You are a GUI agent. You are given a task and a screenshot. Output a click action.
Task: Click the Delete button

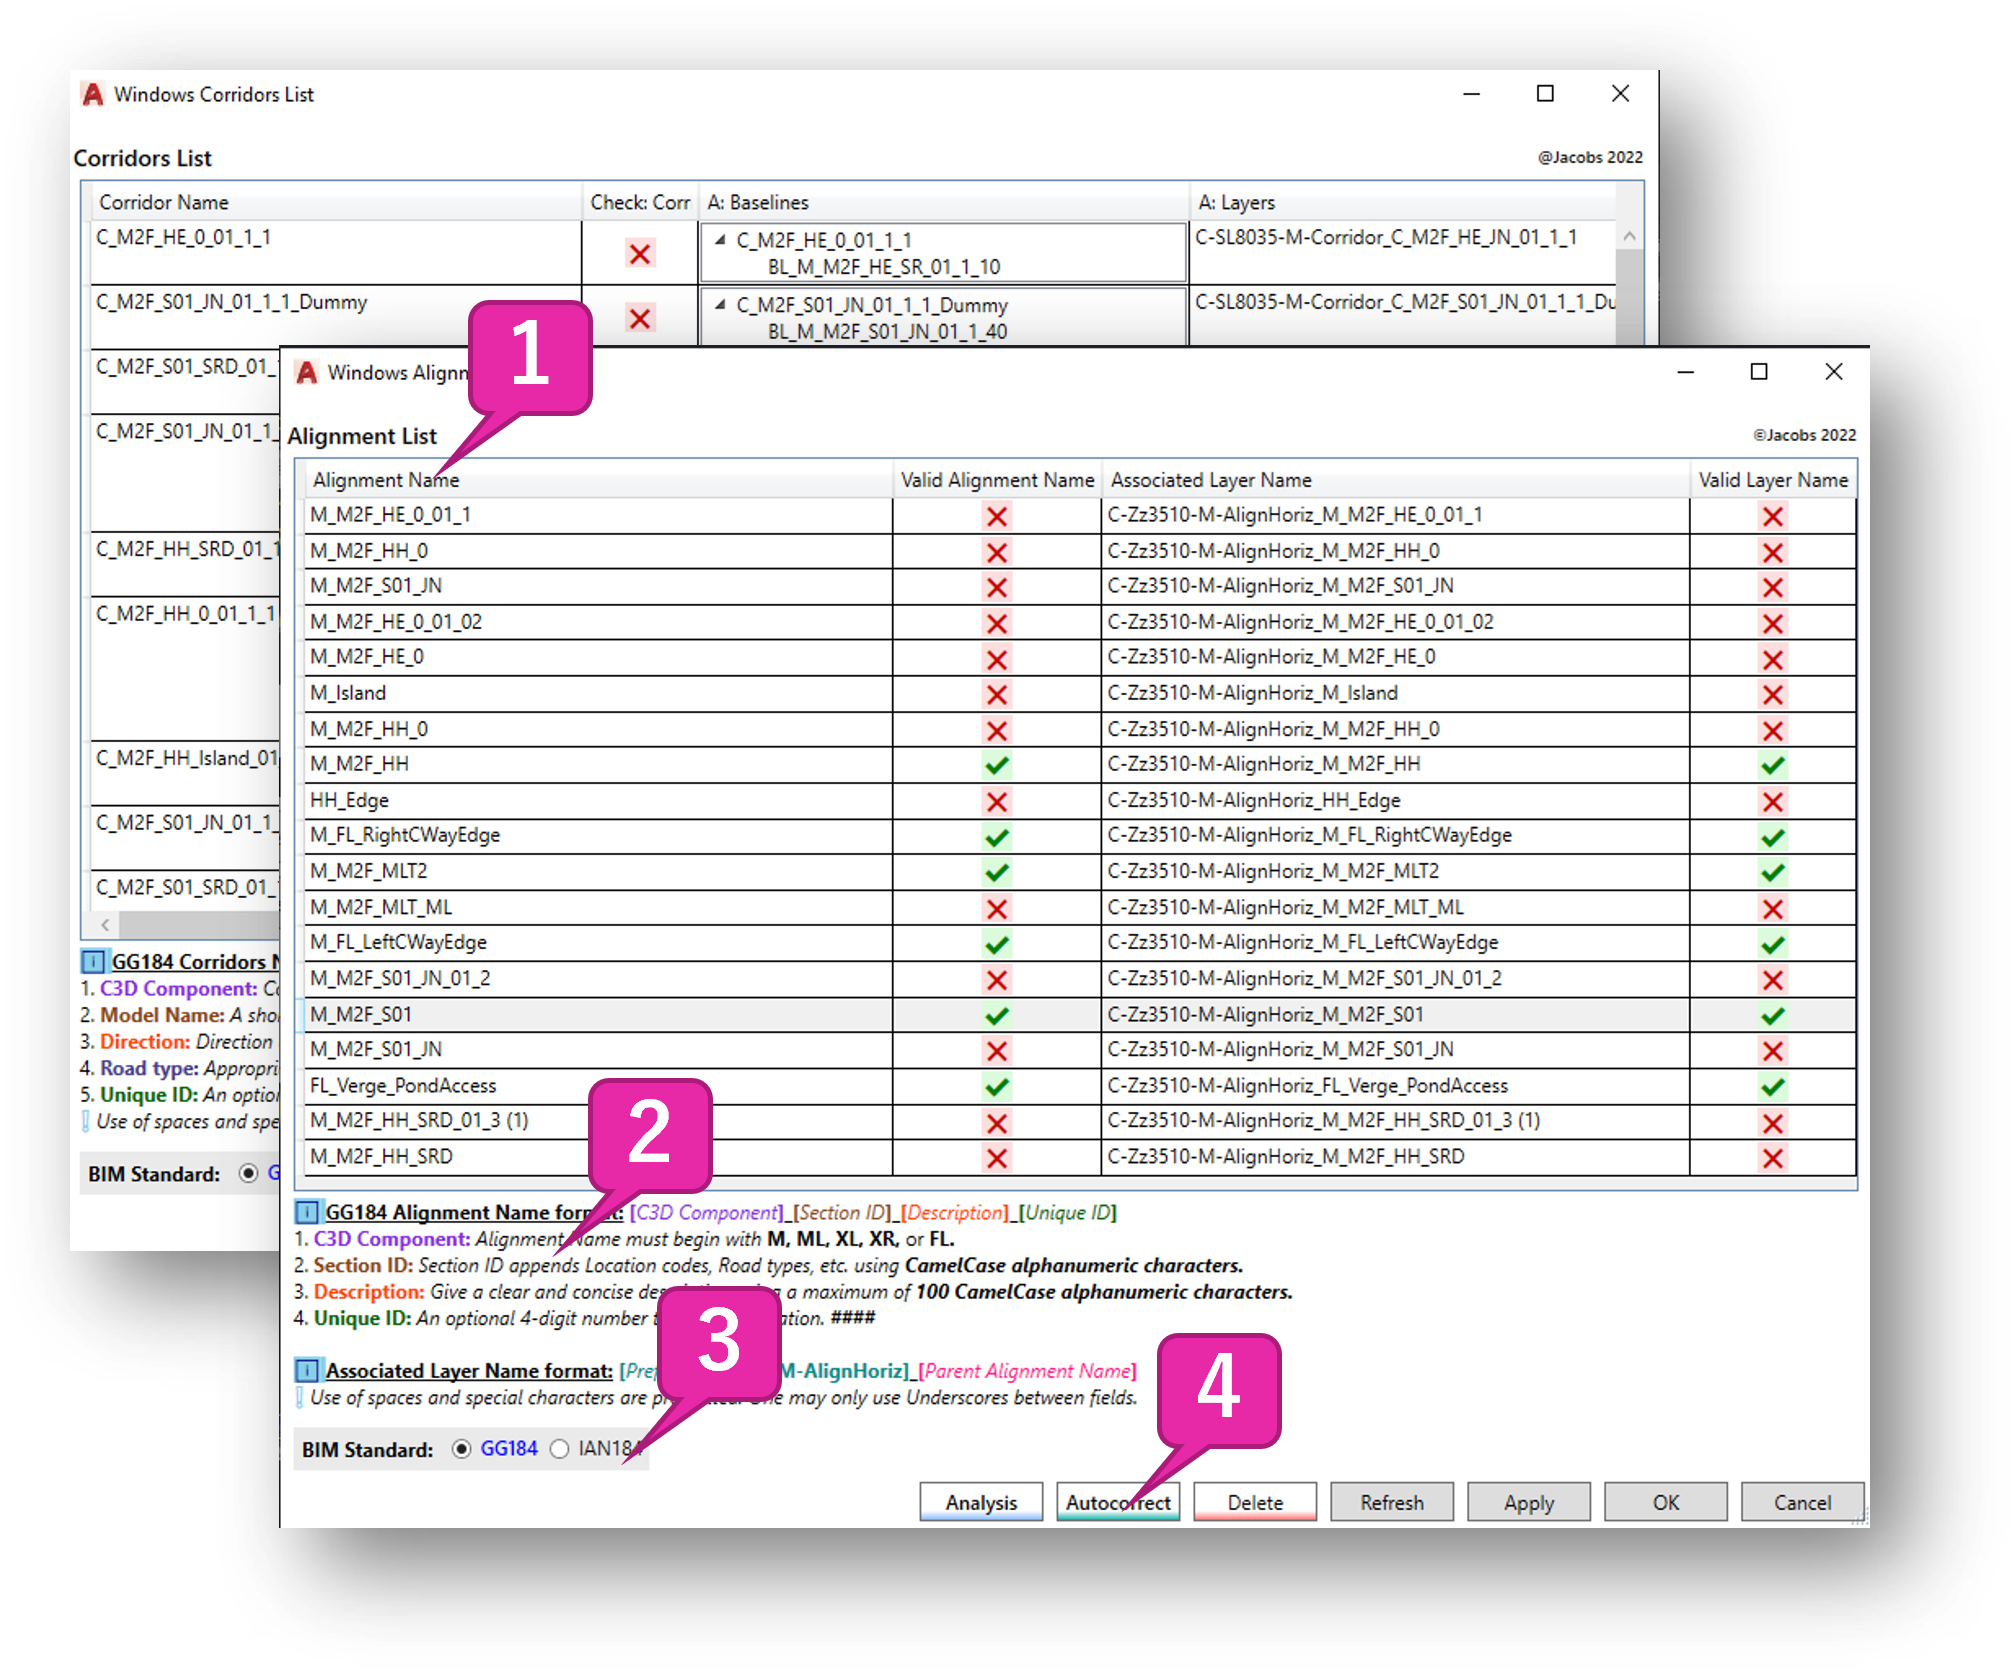pos(1254,1502)
